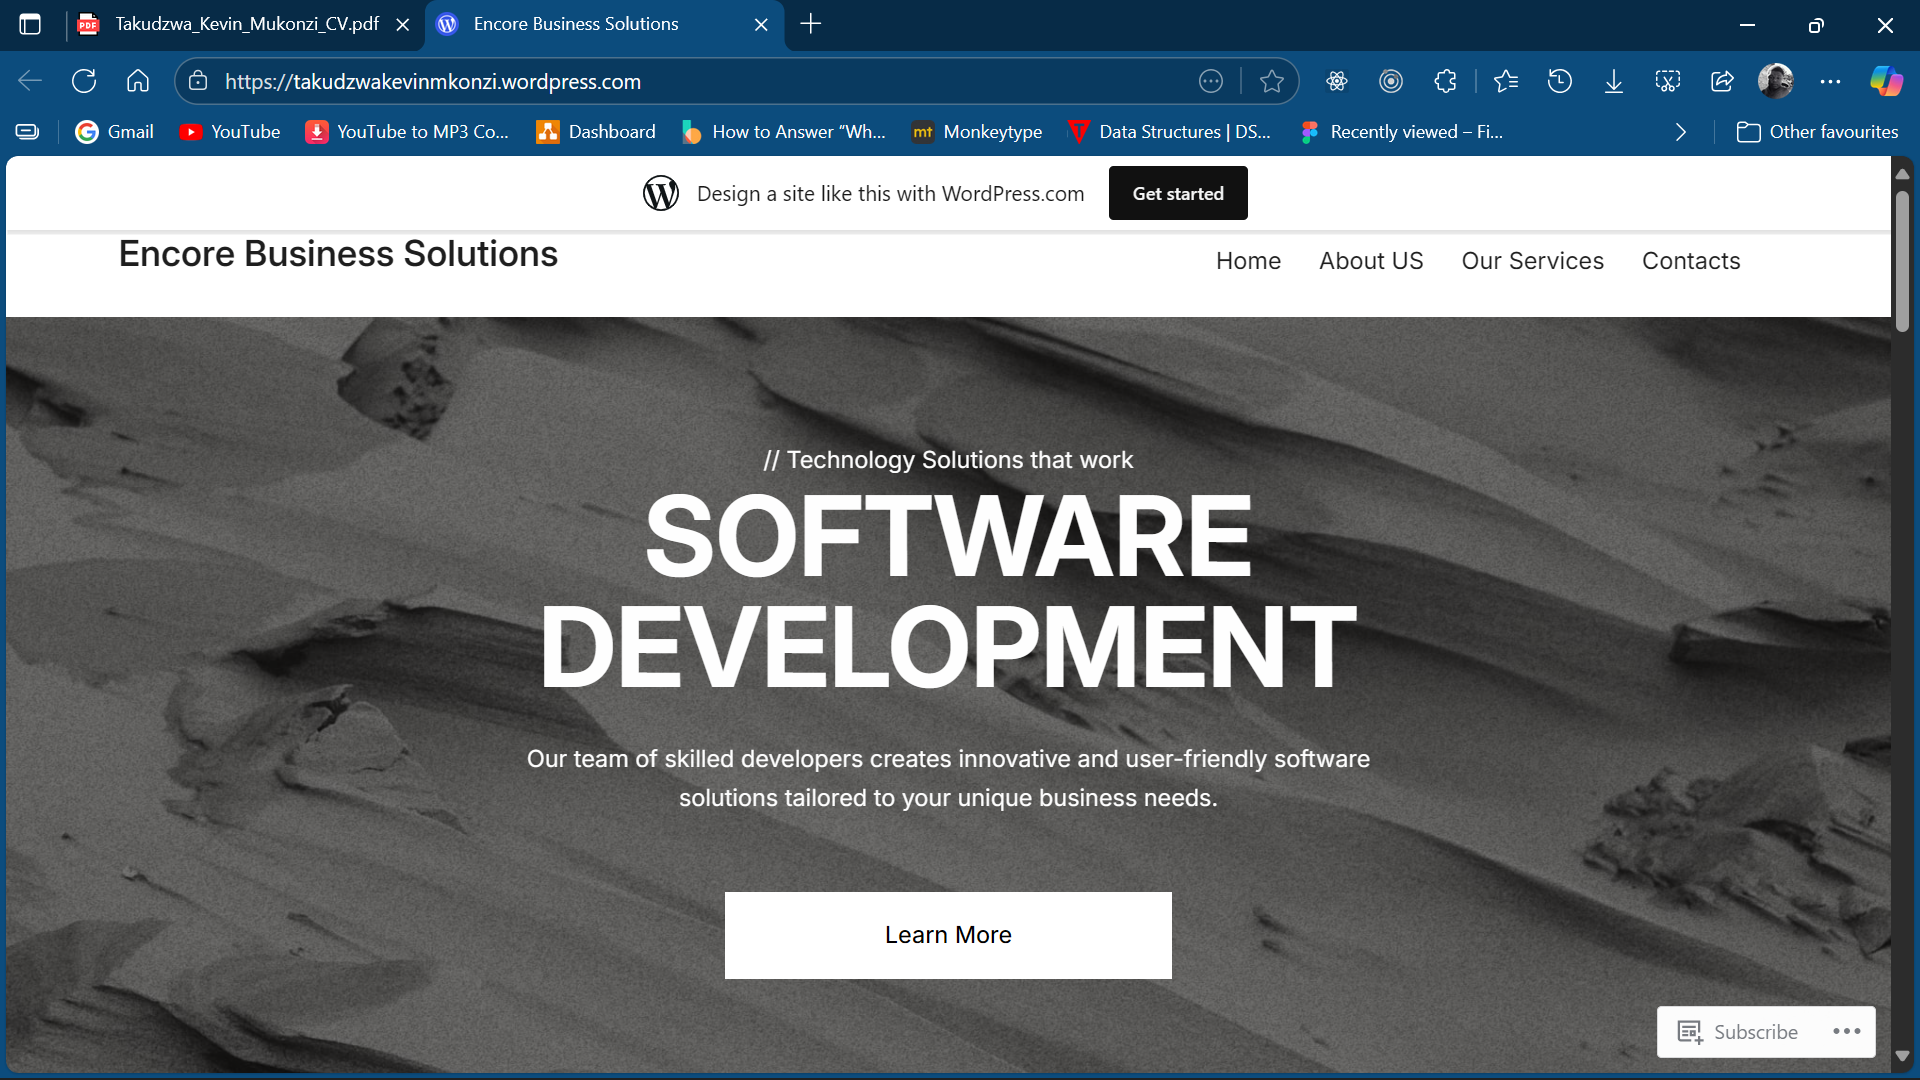Viewport: 1920px width, 1080px height.
Task: Open the Share icon in the toolbar
Action: point(1722,81)
